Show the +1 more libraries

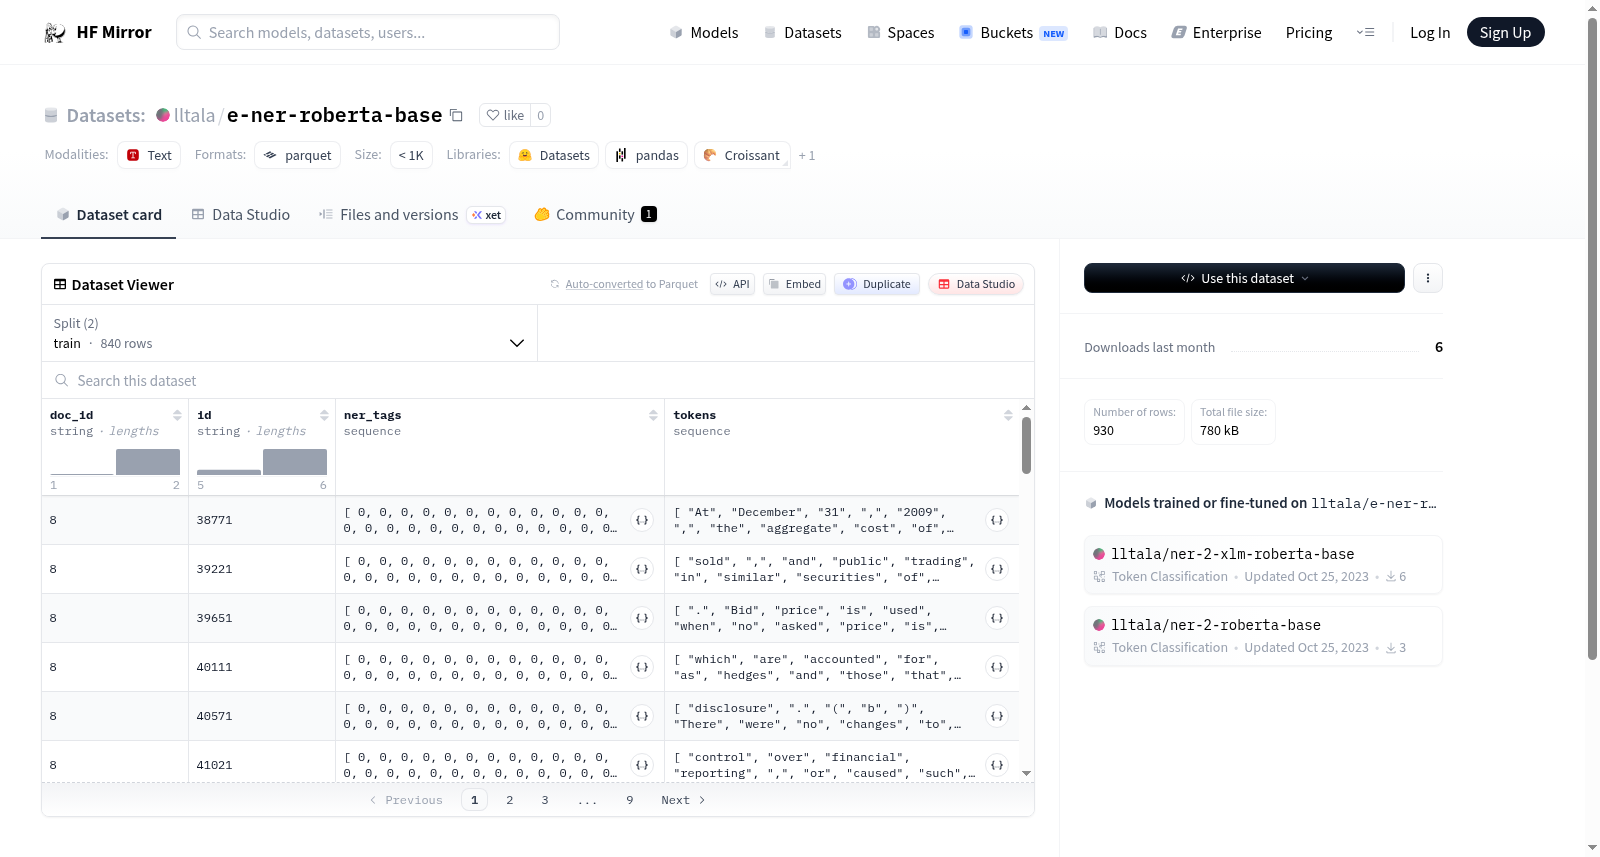pos(807,155)
